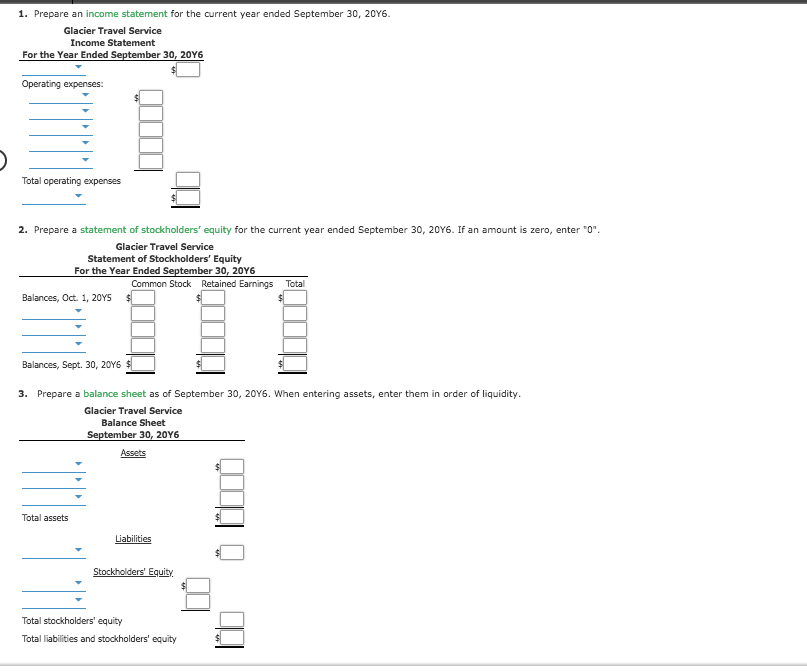Click first operating expense amount field

(151, 97)
